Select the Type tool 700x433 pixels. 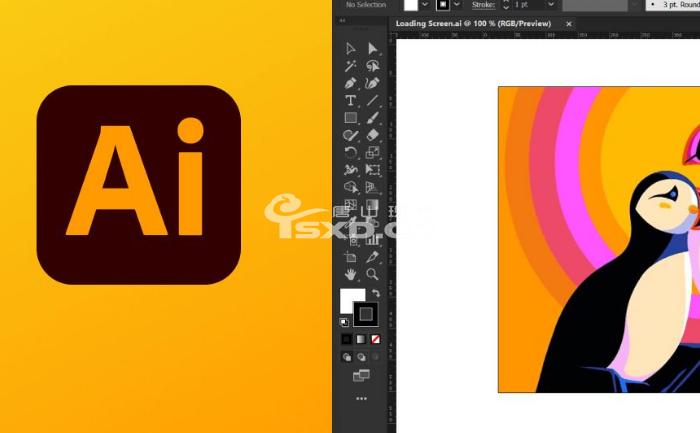[350, 101]
